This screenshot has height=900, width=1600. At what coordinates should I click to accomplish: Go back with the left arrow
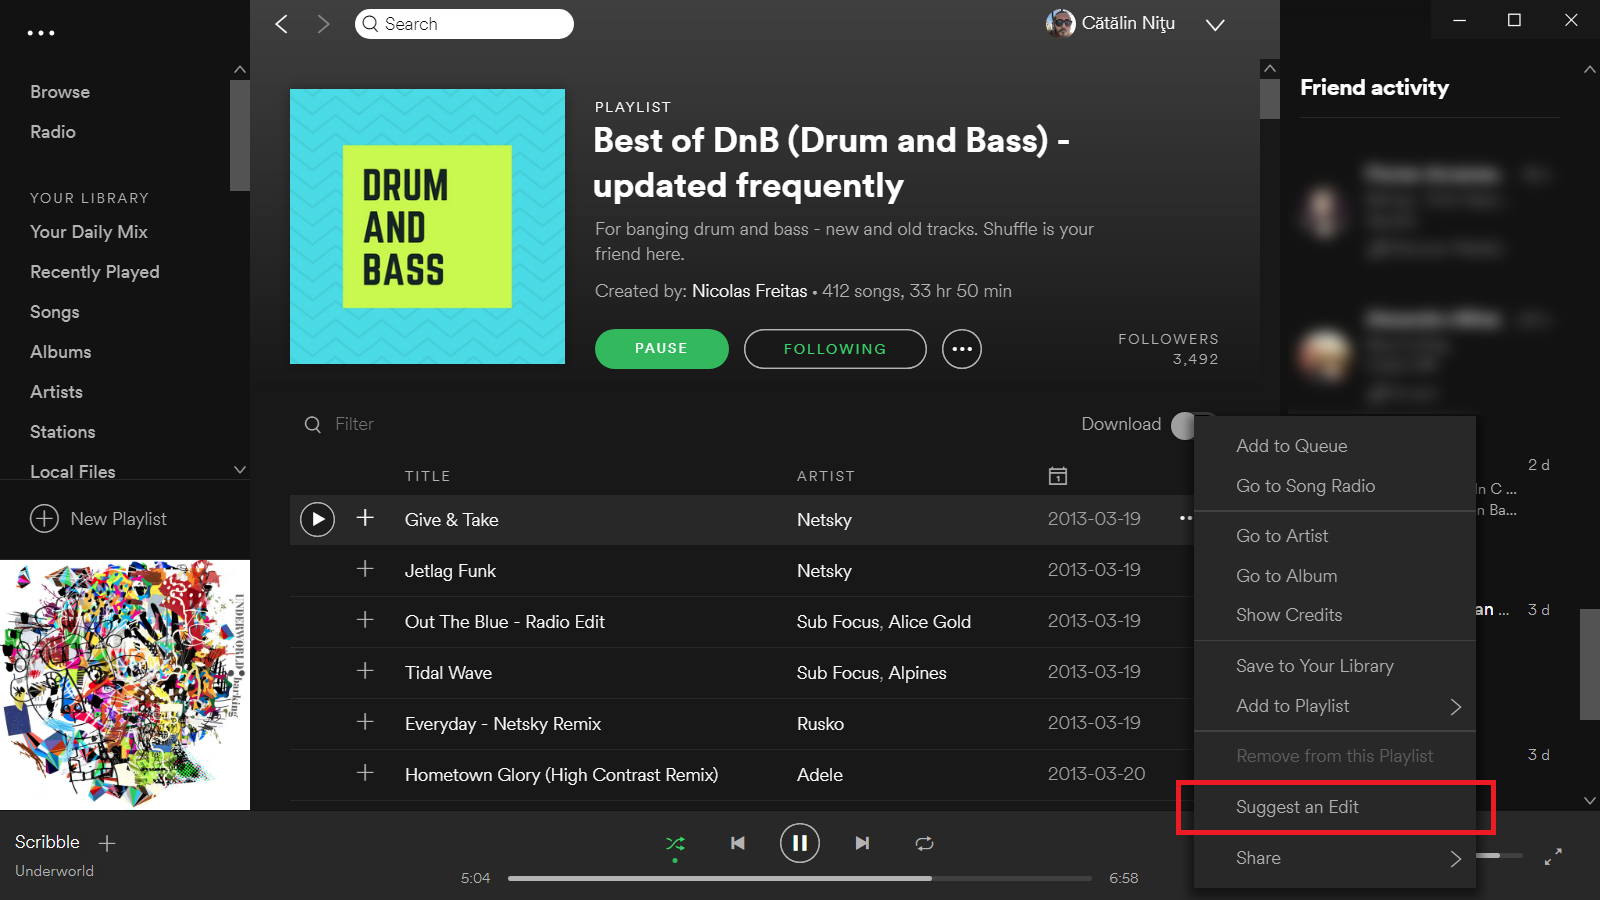tap(281, 24)
